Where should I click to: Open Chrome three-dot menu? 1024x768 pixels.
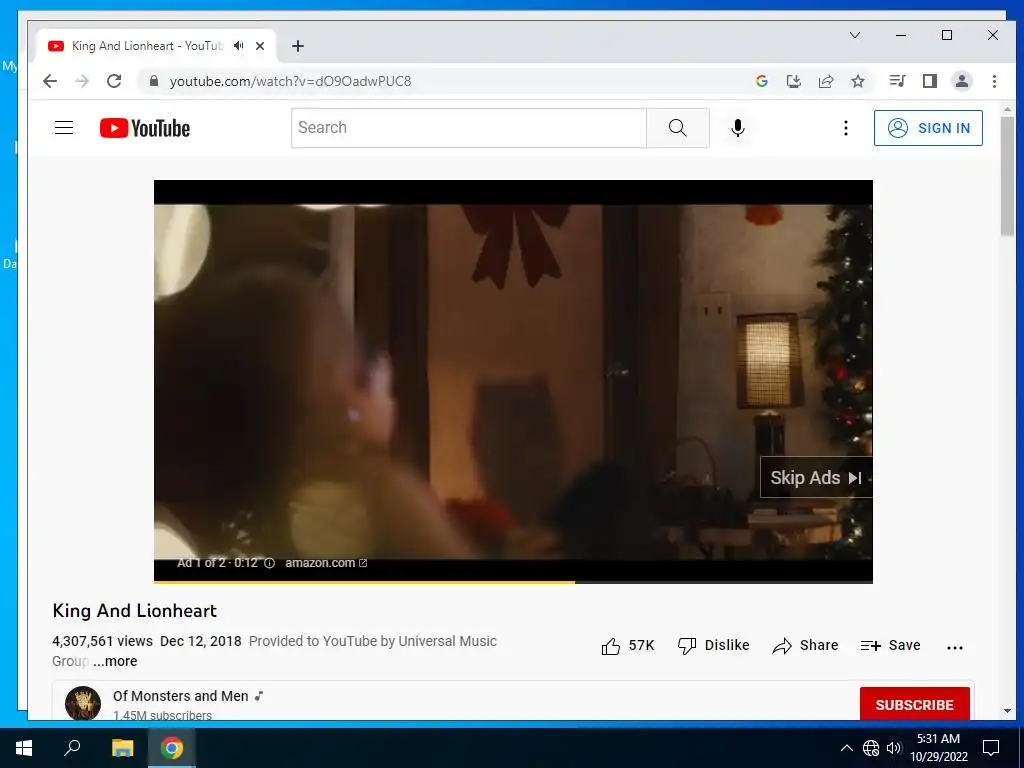(x=994, y=81)
